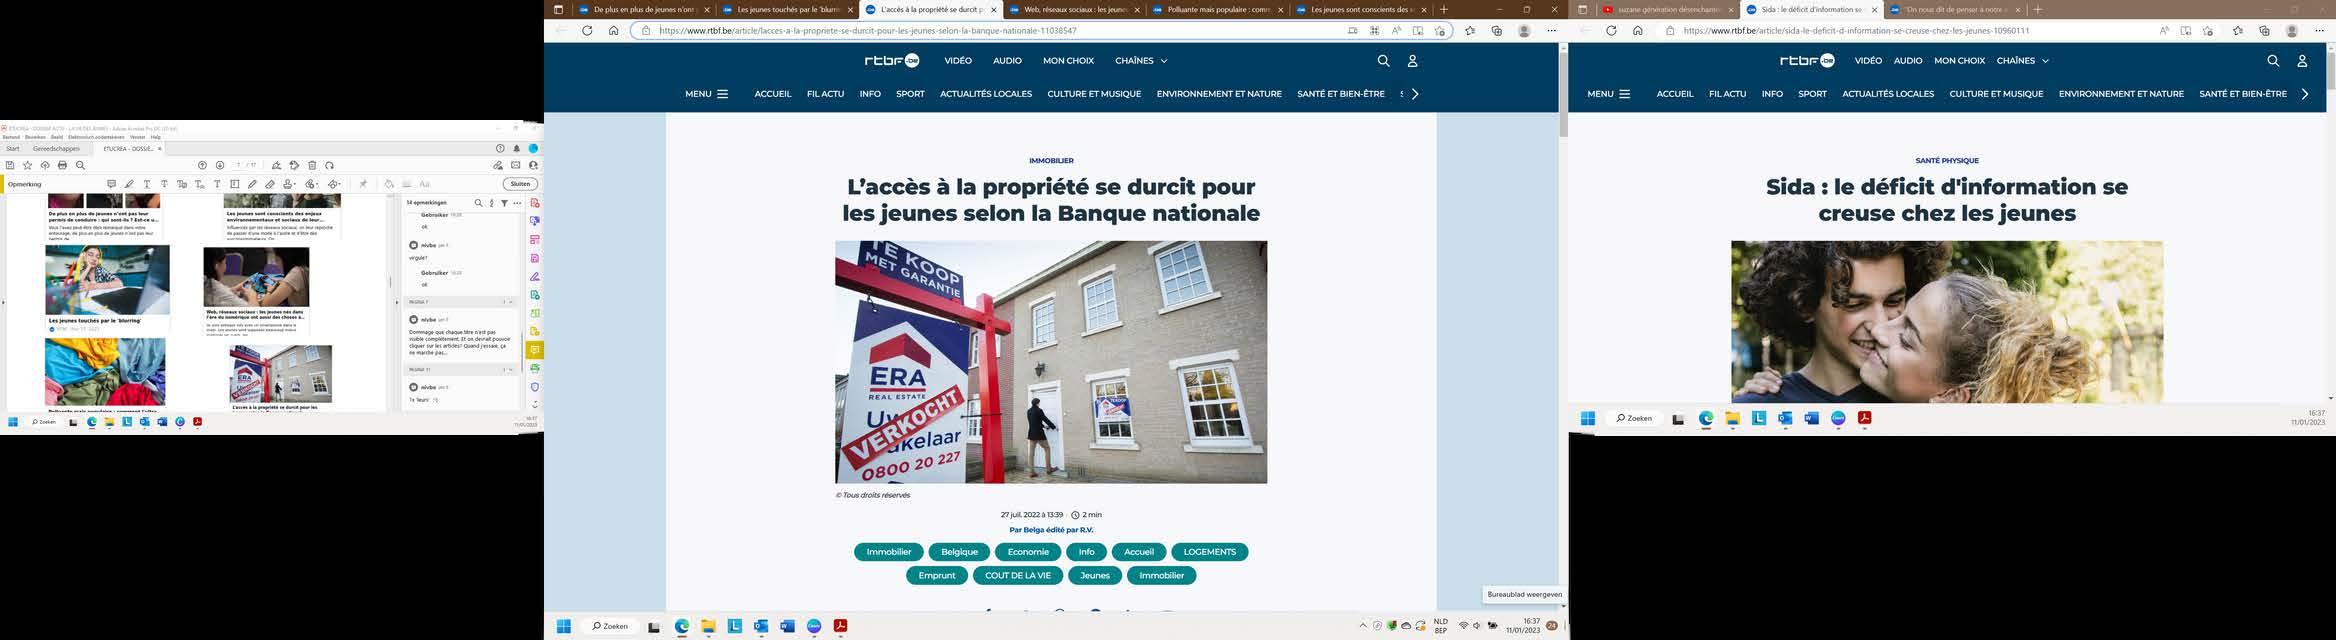Click 'Zoeken' search box on the main Windows taskbar

click(610, 626)
